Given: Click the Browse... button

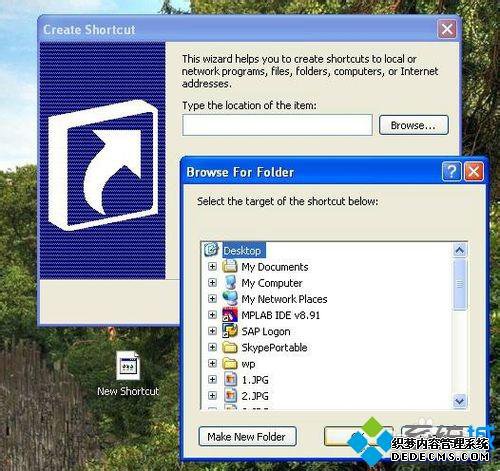Looking at the screenshot, I should pos(414,125).
